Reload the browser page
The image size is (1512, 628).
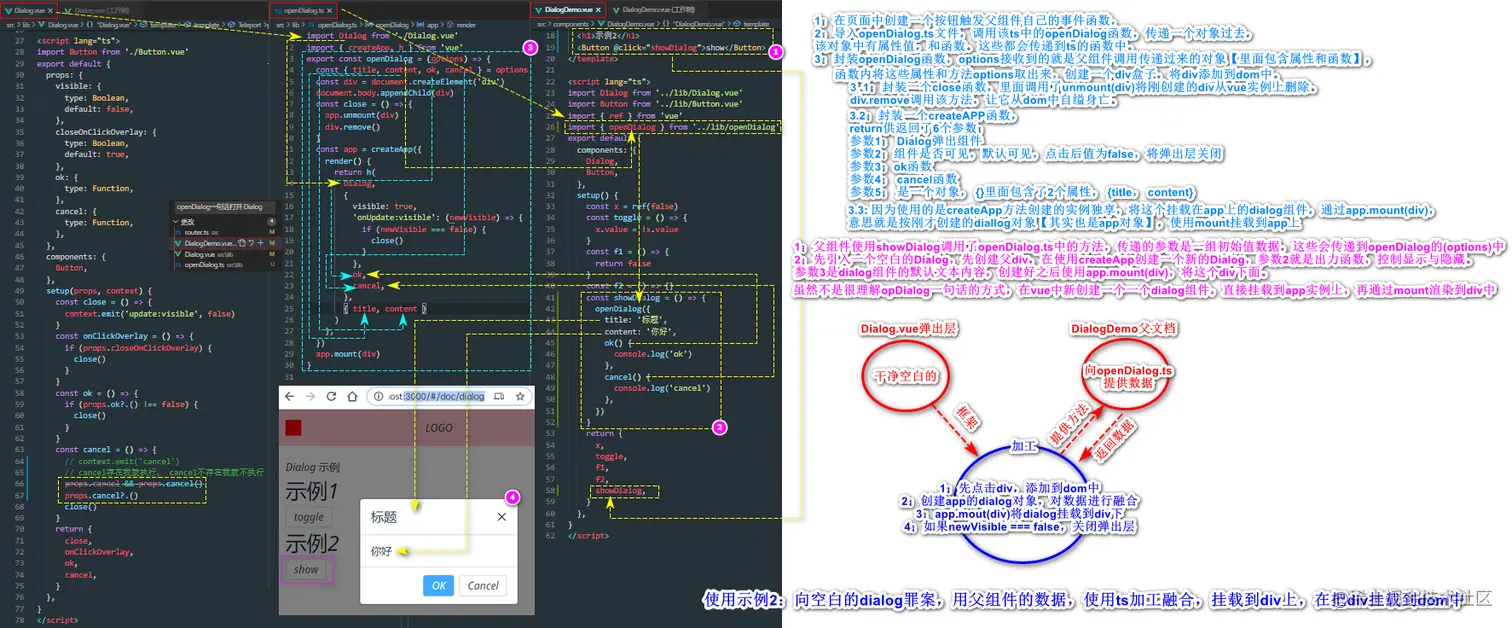[331, 397]
